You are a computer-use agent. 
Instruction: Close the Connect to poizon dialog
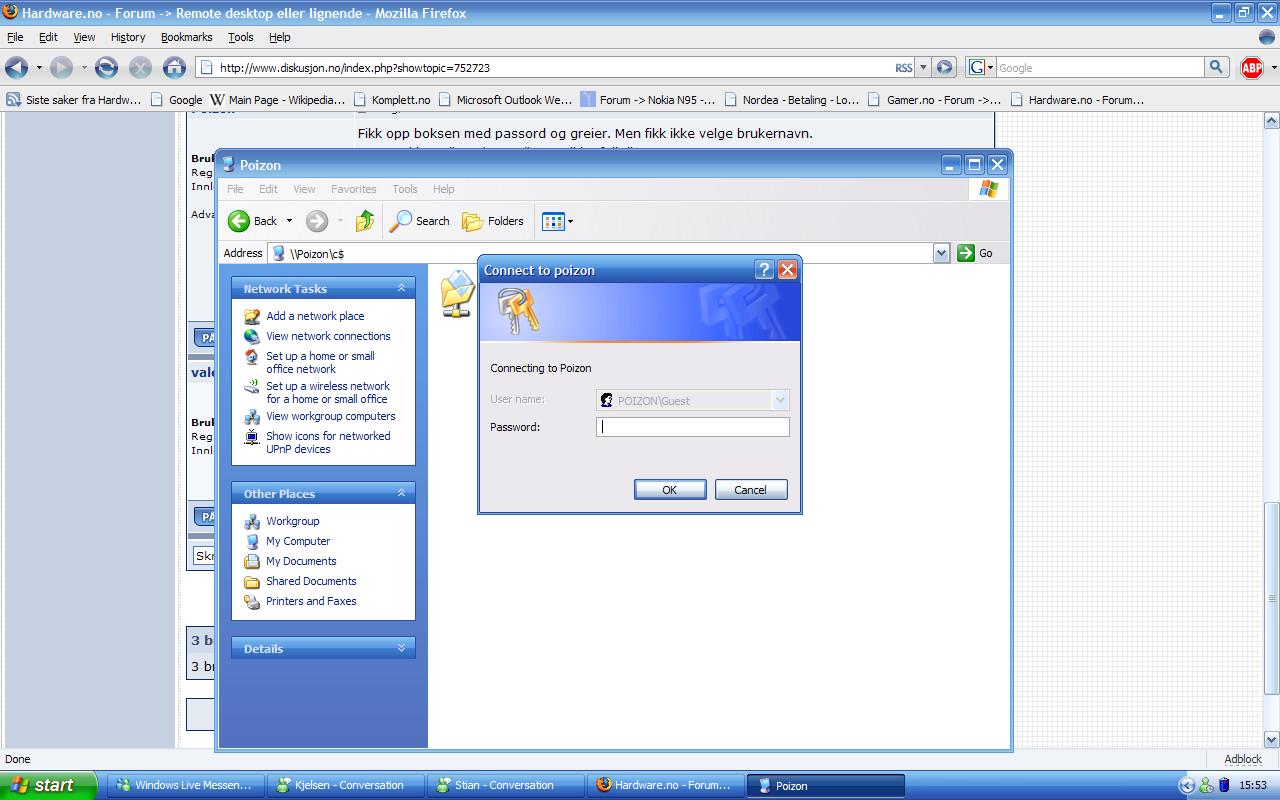(x=788, y=270)
